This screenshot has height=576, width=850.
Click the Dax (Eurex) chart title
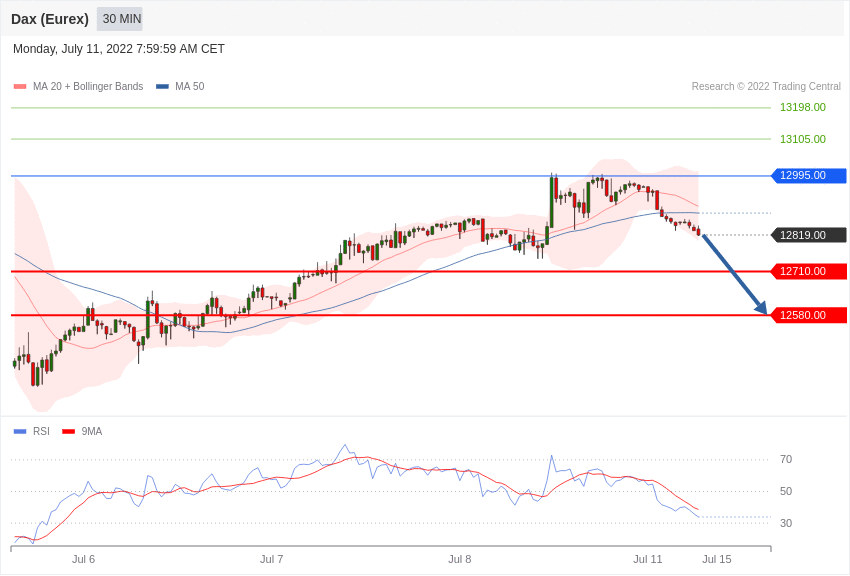pyautogui.click(x=50, y=19)
